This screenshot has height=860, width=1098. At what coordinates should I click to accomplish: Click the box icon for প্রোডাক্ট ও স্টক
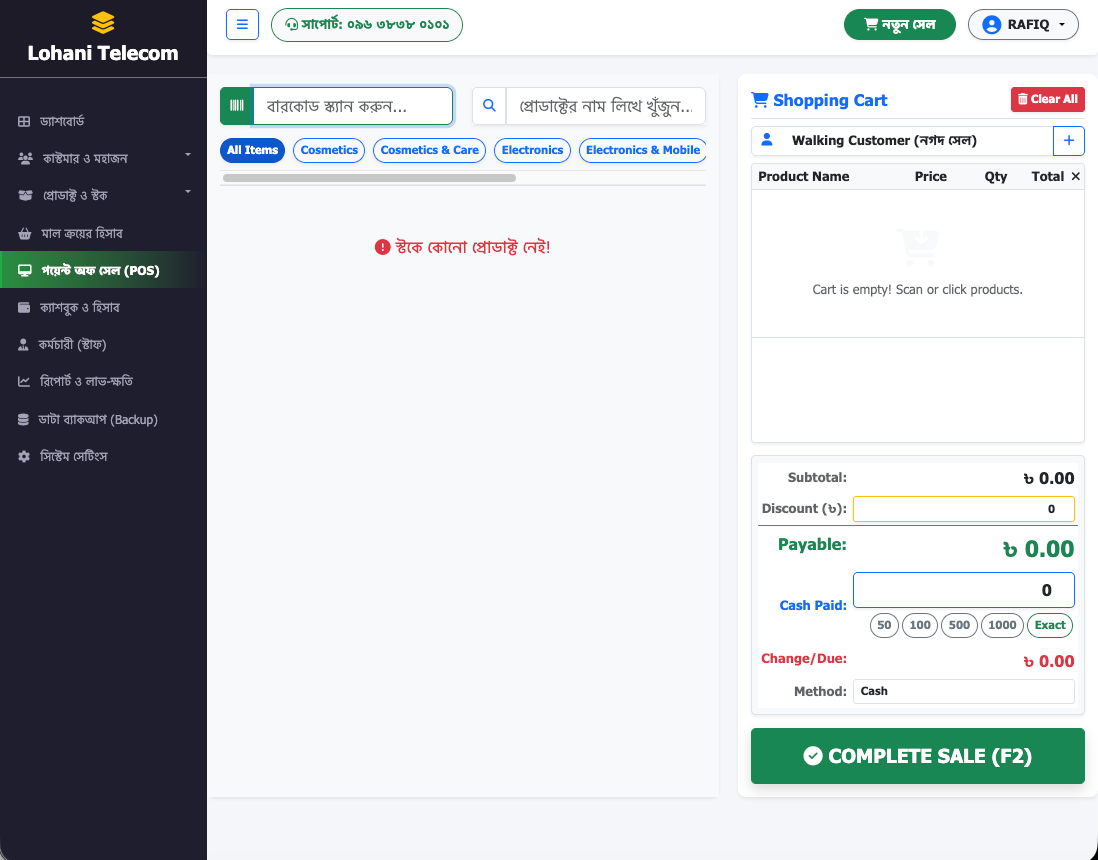coord(25,195)
